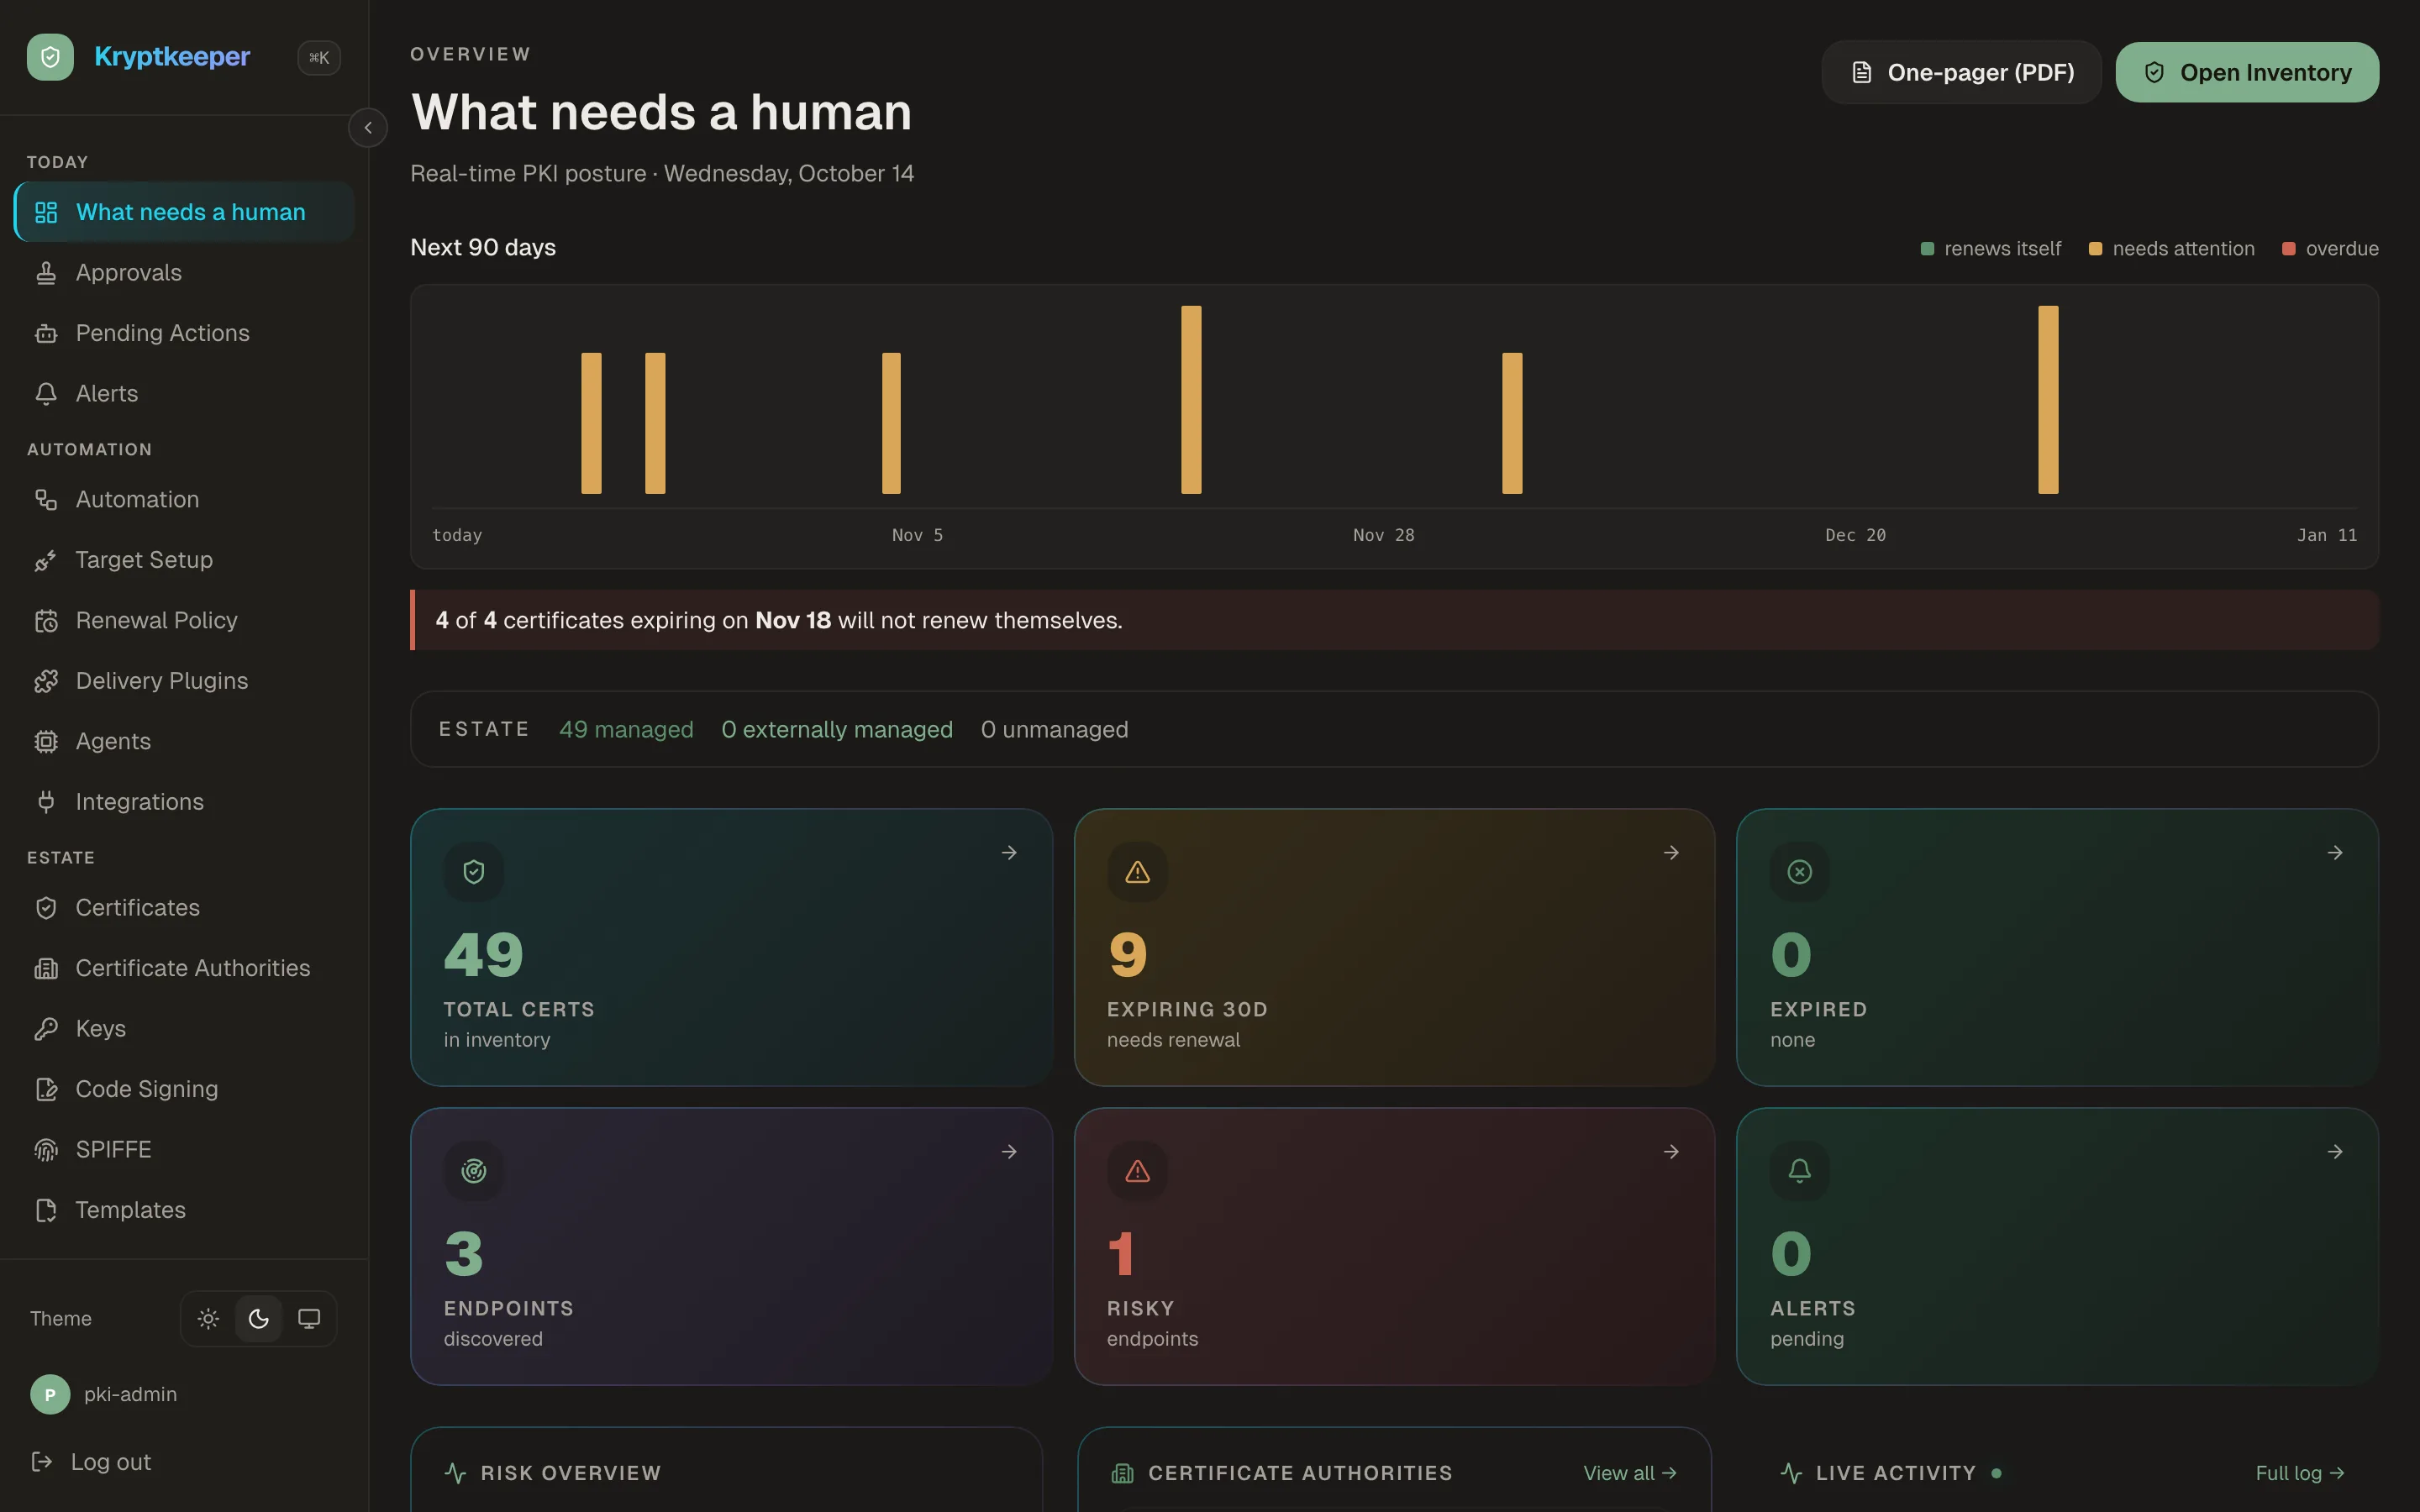Click the Integrations plug icon

pyautogui.click(x=46, y=802)
